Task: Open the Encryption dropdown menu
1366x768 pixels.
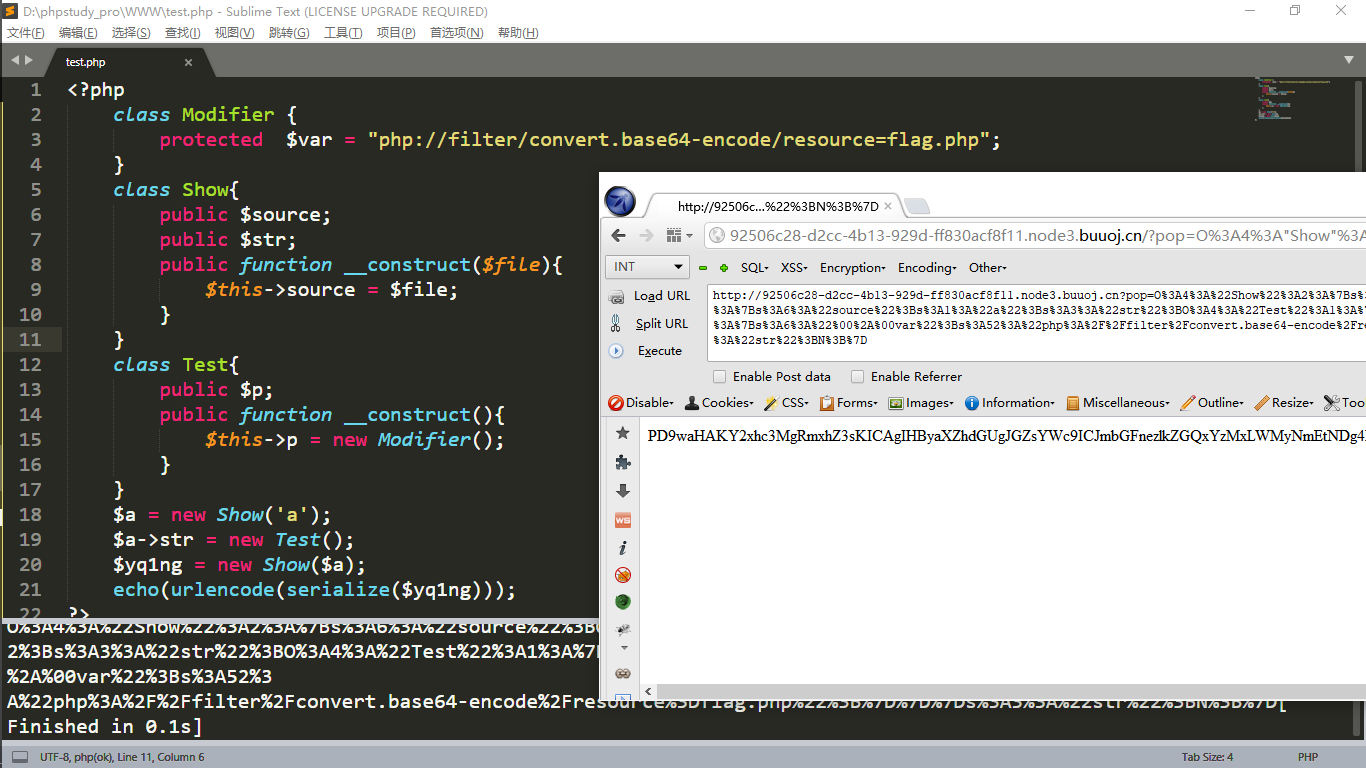Action: point(853,267)
